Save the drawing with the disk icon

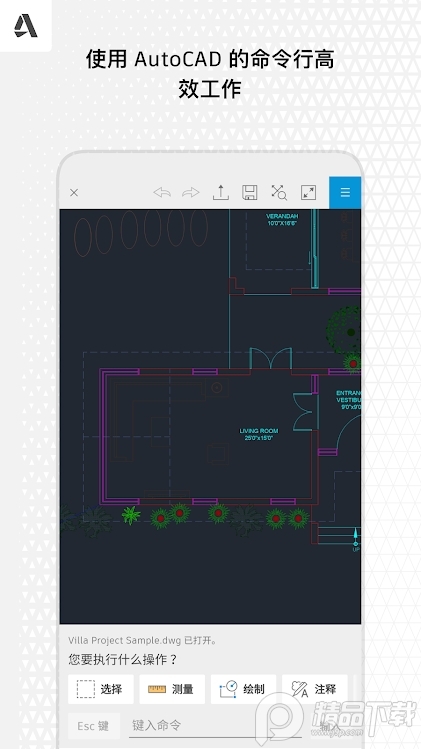[249, 192]
